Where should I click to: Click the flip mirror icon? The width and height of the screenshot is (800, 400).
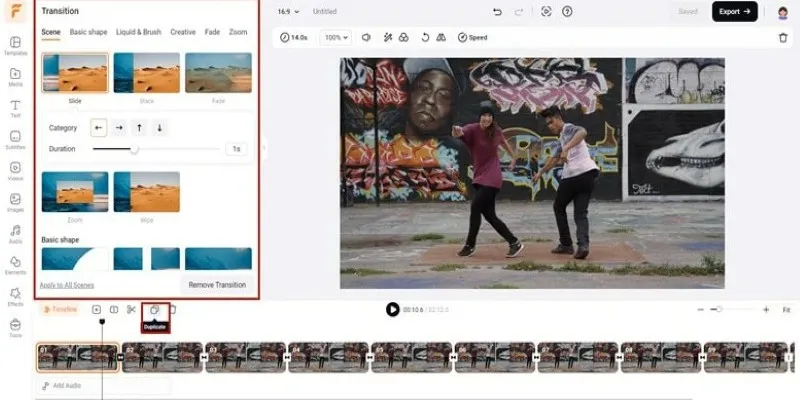(x=441, y=37)
